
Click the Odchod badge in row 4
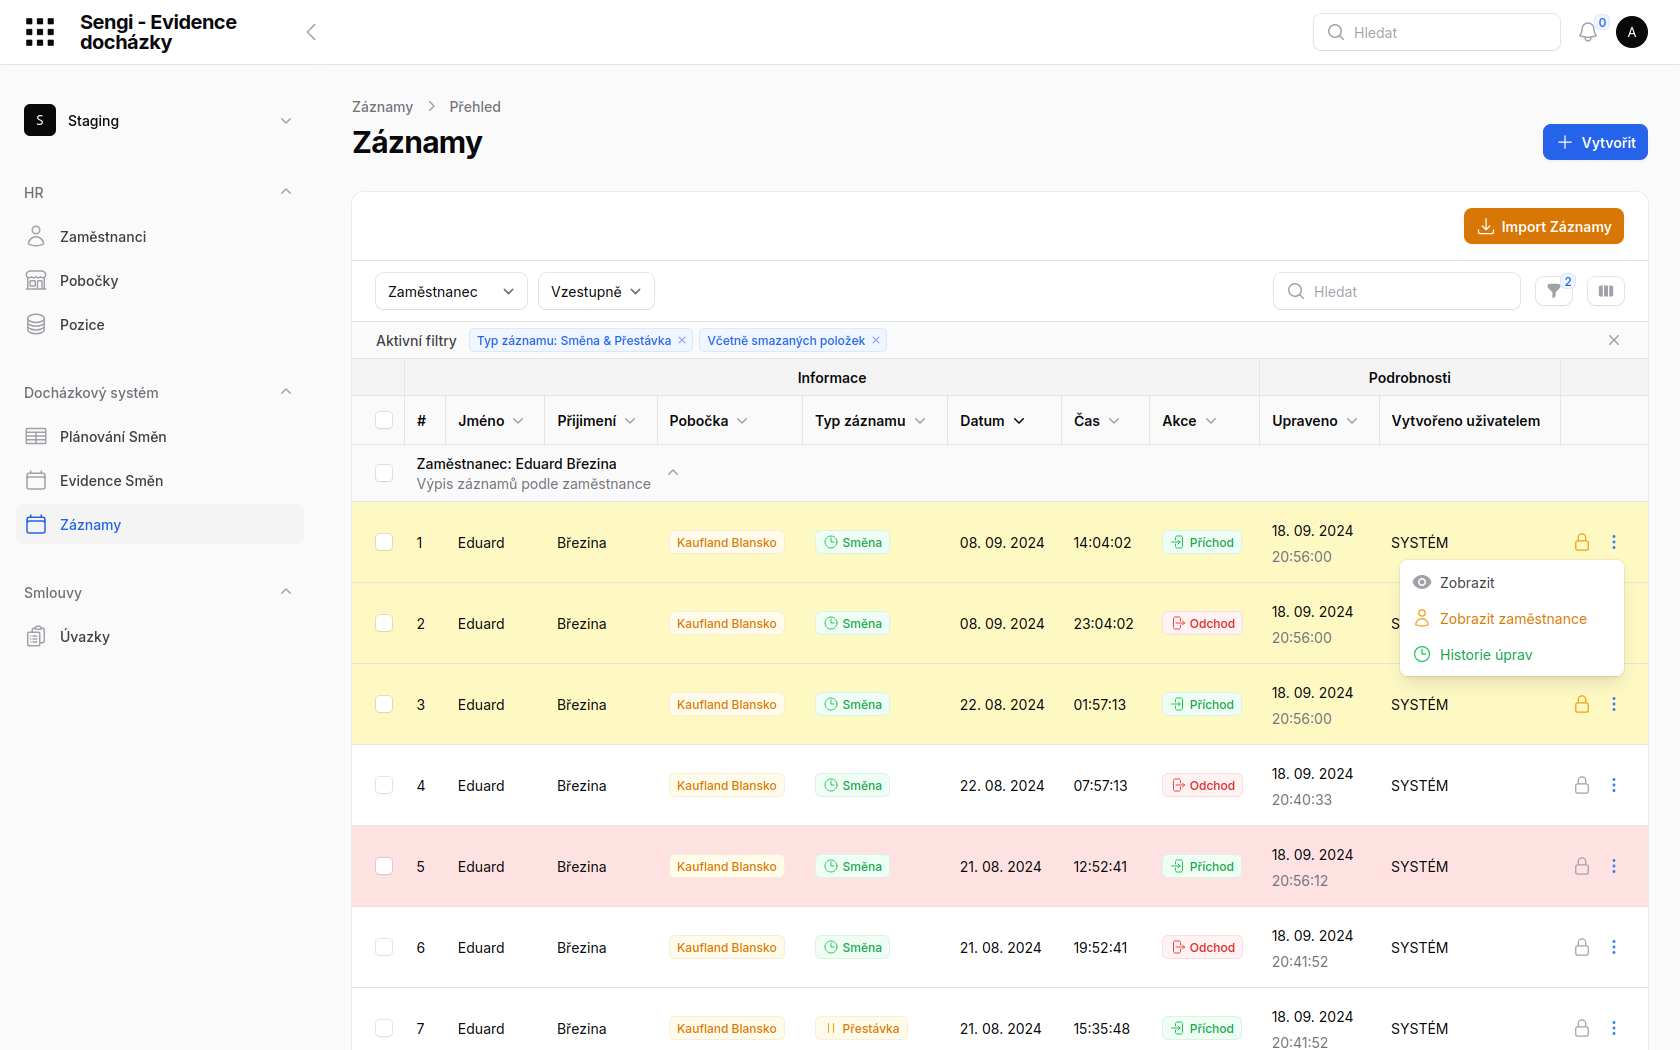[x=1203, y=785]
